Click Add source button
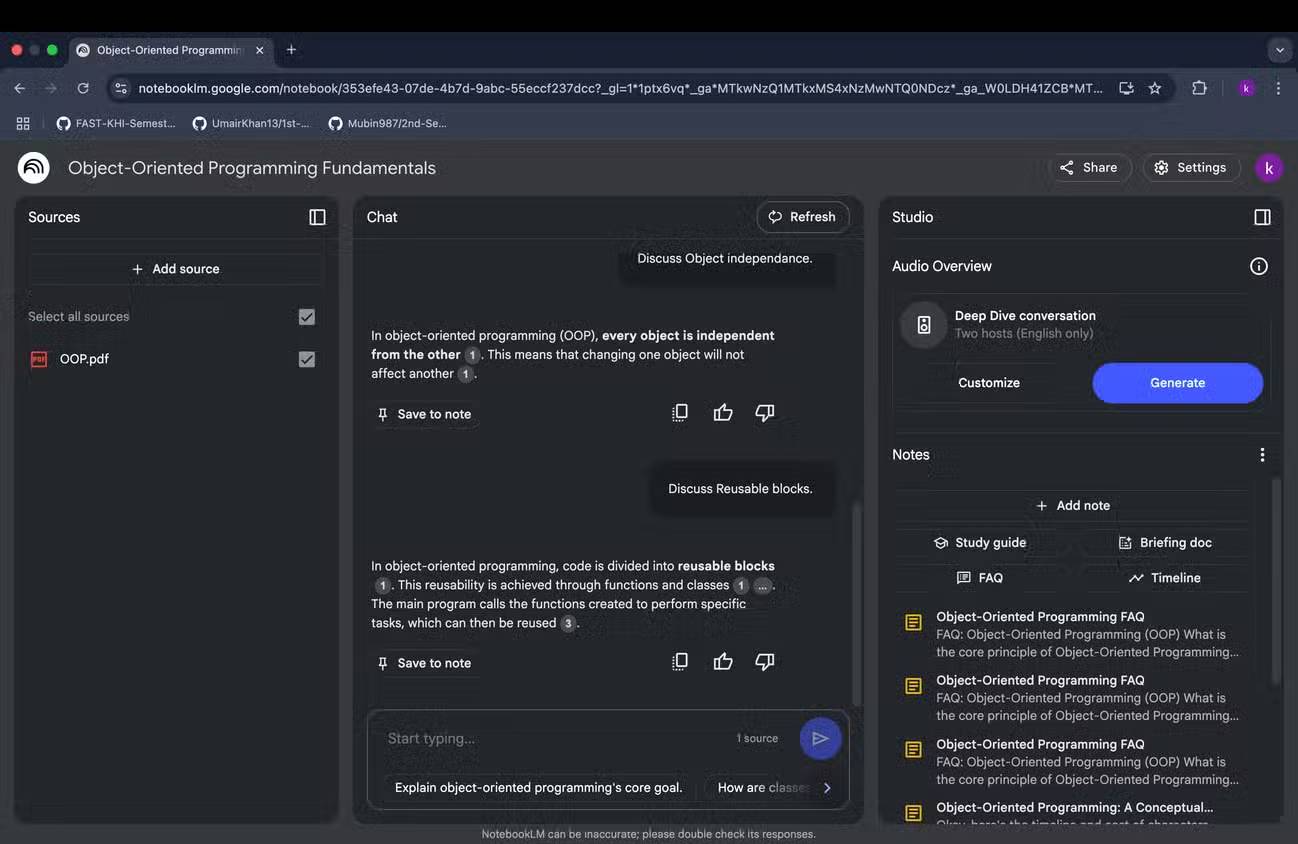Screen dimensions: 1298x844 (x=176, y=269)
